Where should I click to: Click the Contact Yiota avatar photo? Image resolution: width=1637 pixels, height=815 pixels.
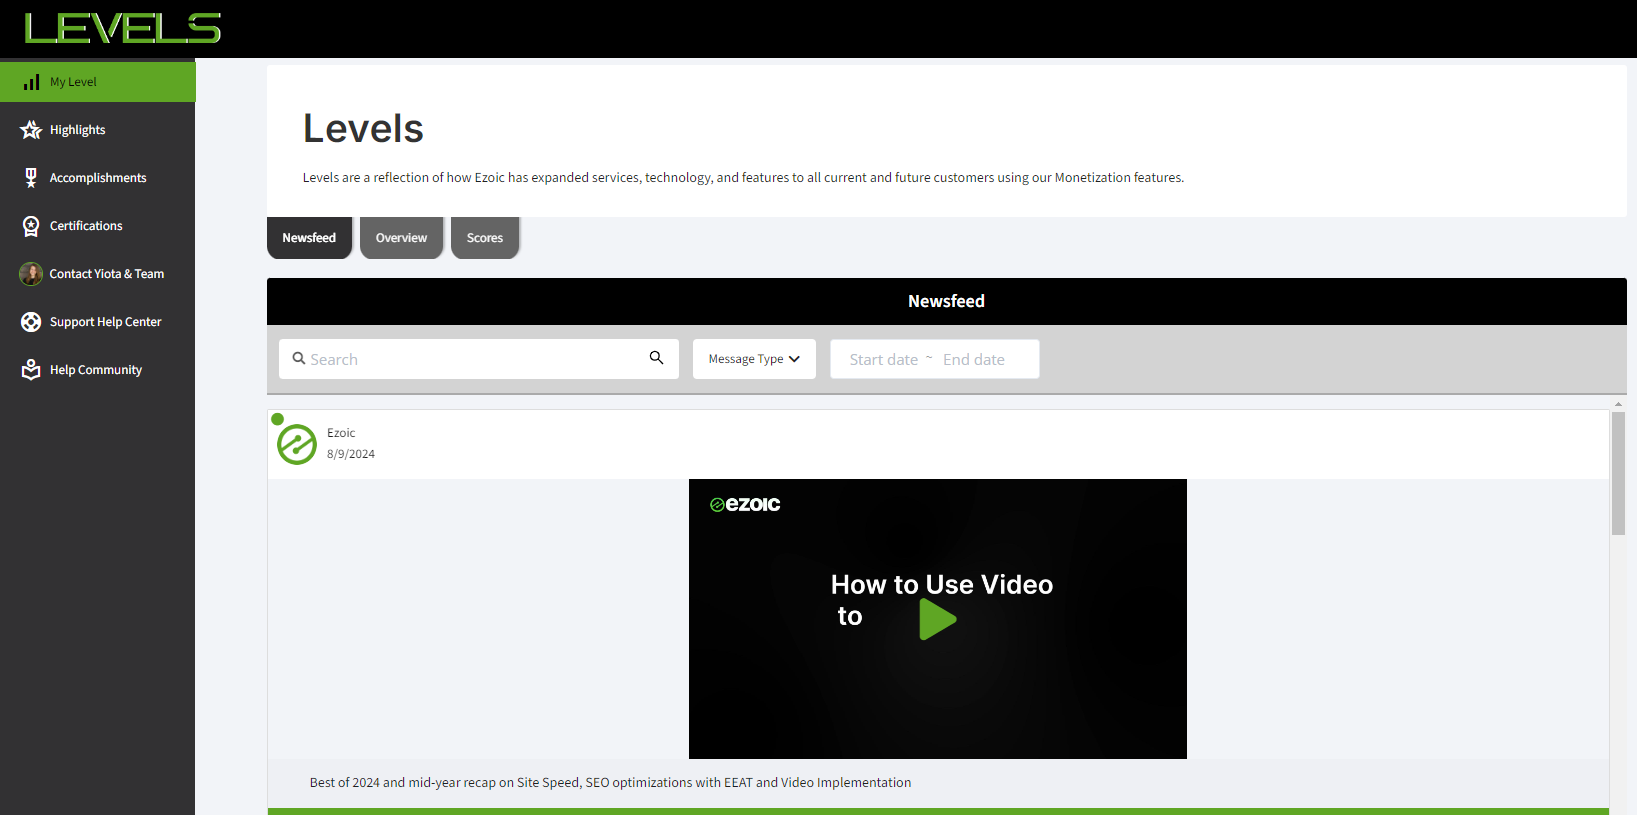[x=31, y=274]
